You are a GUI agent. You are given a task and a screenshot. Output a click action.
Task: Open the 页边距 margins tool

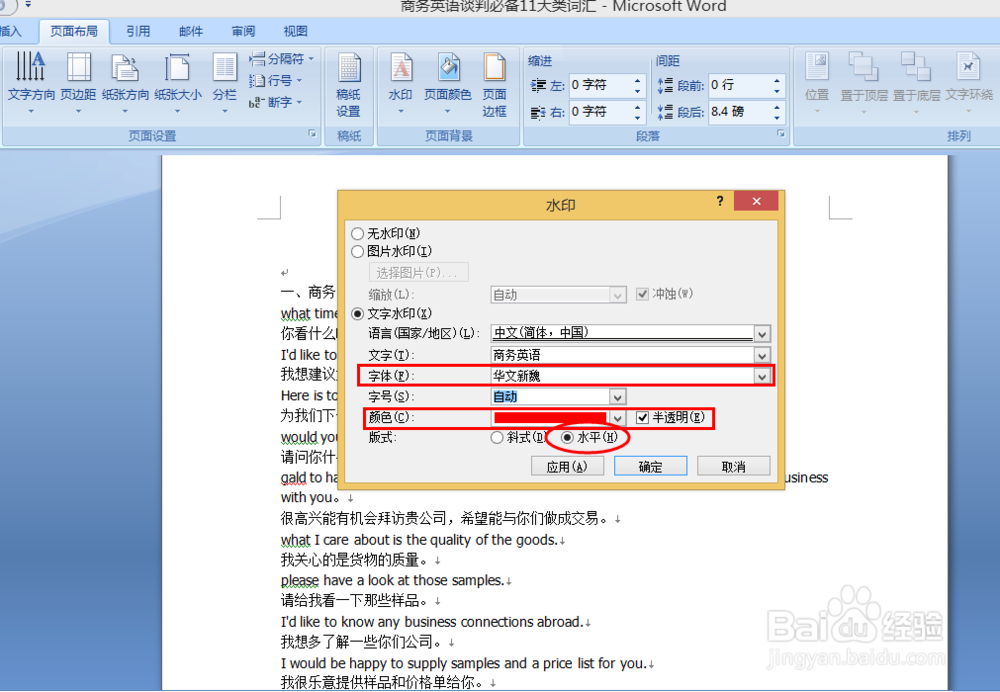[78, 83]
